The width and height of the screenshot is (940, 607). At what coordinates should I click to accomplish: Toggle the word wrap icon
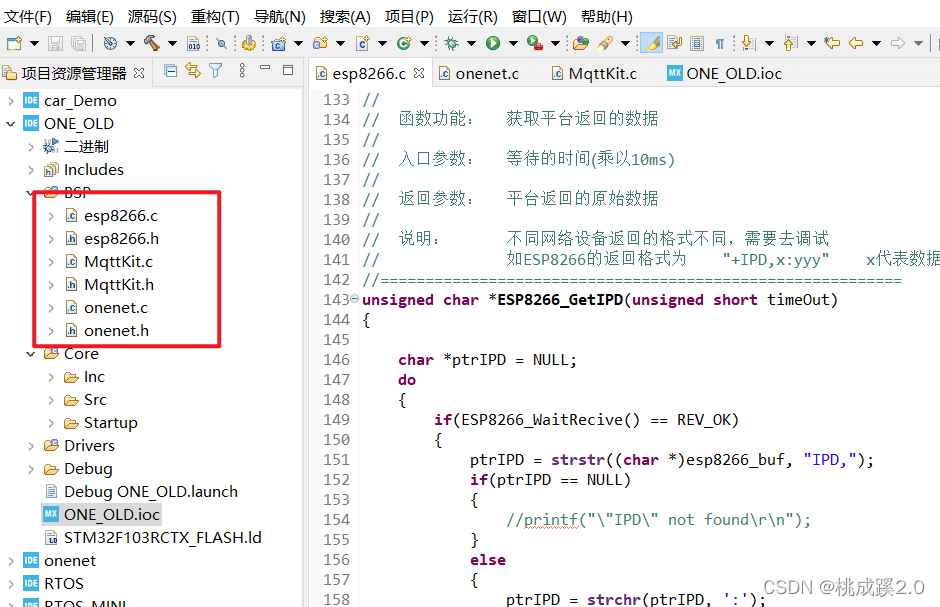click(674, 43)
